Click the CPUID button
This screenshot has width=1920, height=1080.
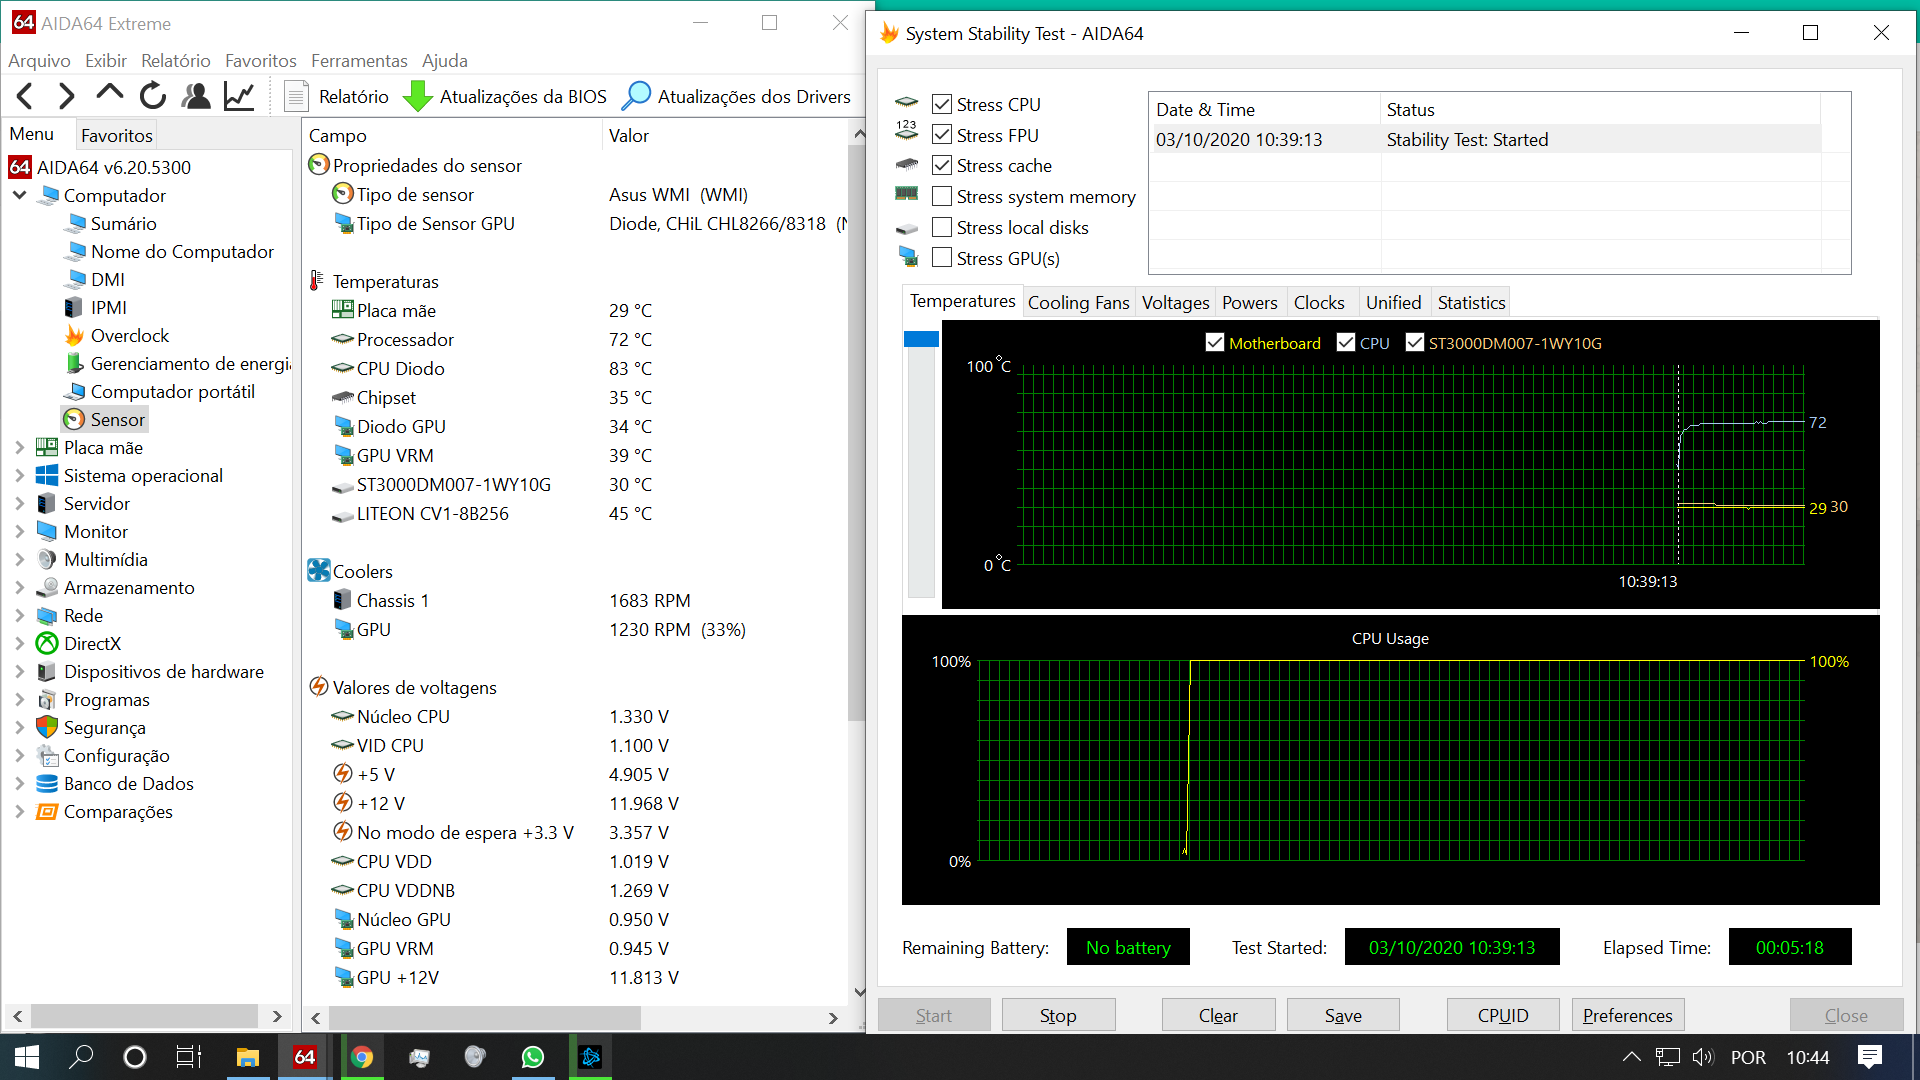click(x=1503, y=1015)
